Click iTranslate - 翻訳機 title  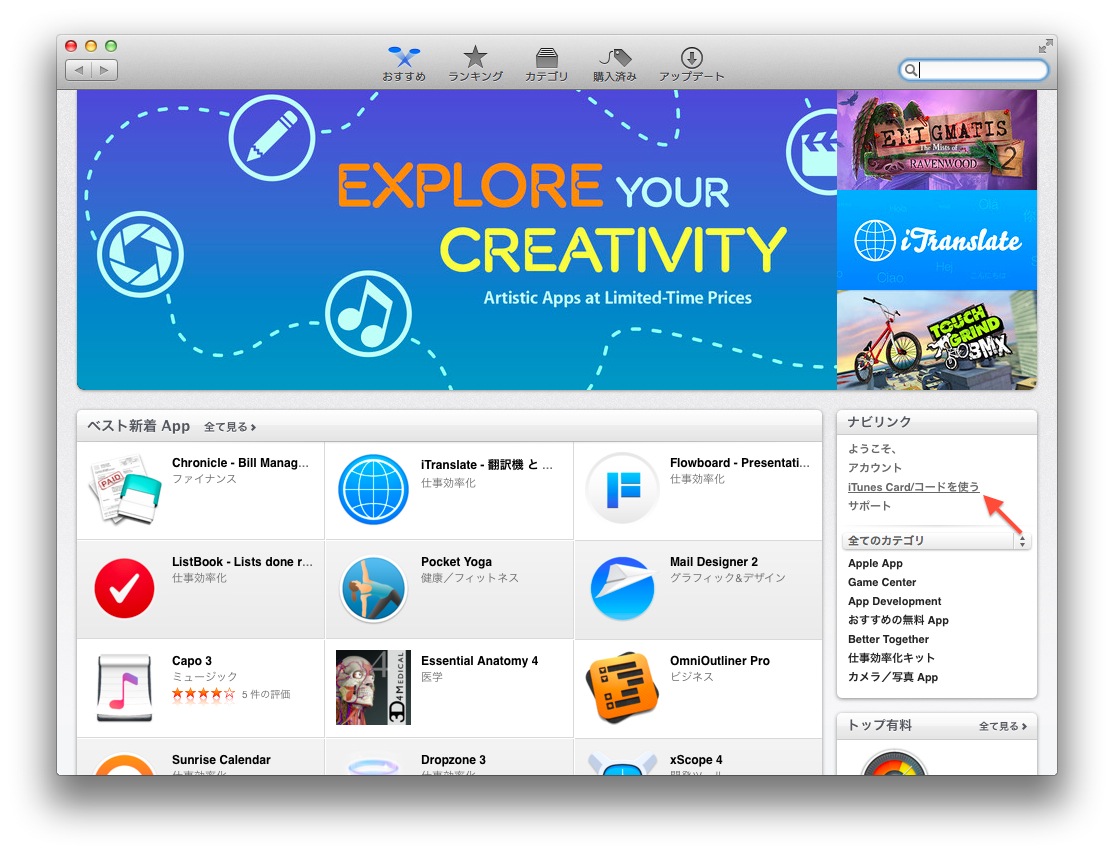point(486,465)
